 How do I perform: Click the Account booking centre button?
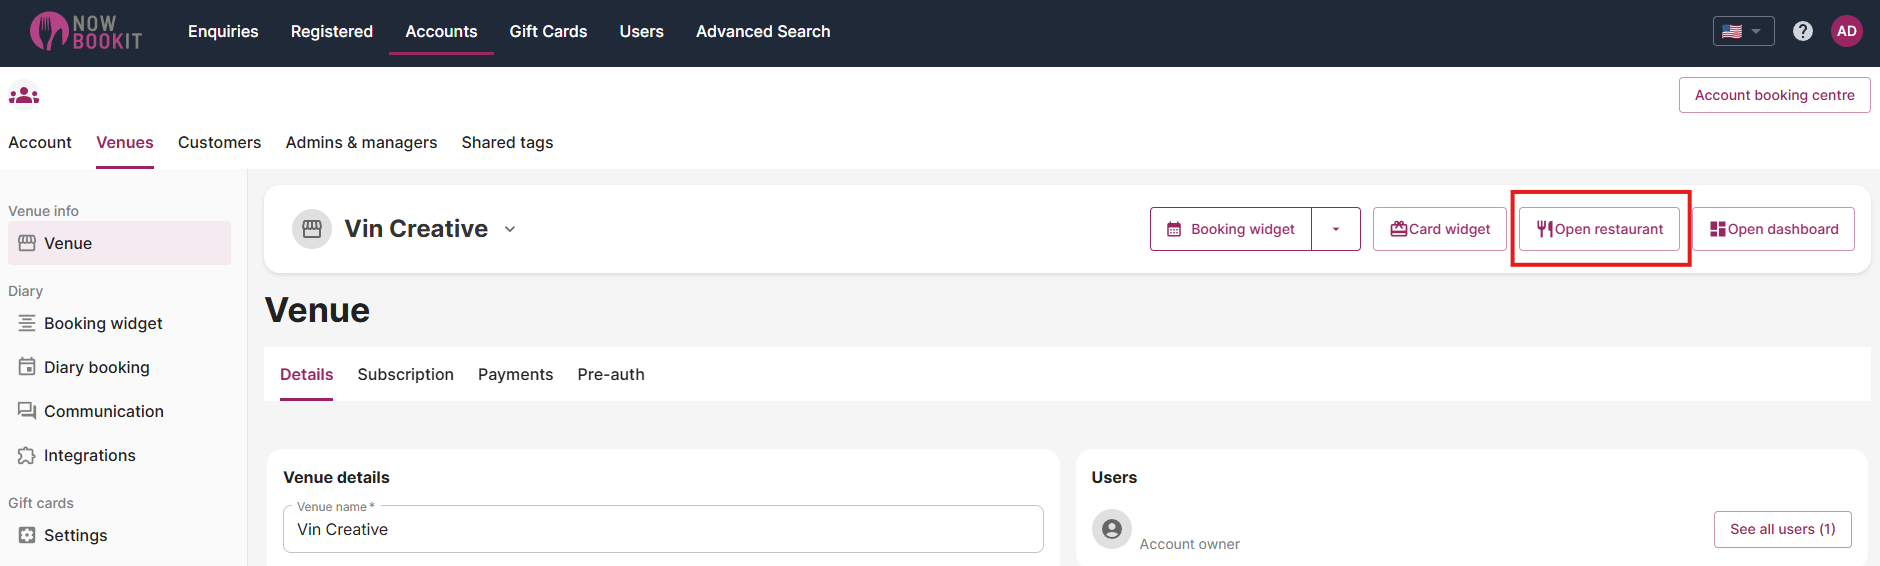(x=1774, y=95)
